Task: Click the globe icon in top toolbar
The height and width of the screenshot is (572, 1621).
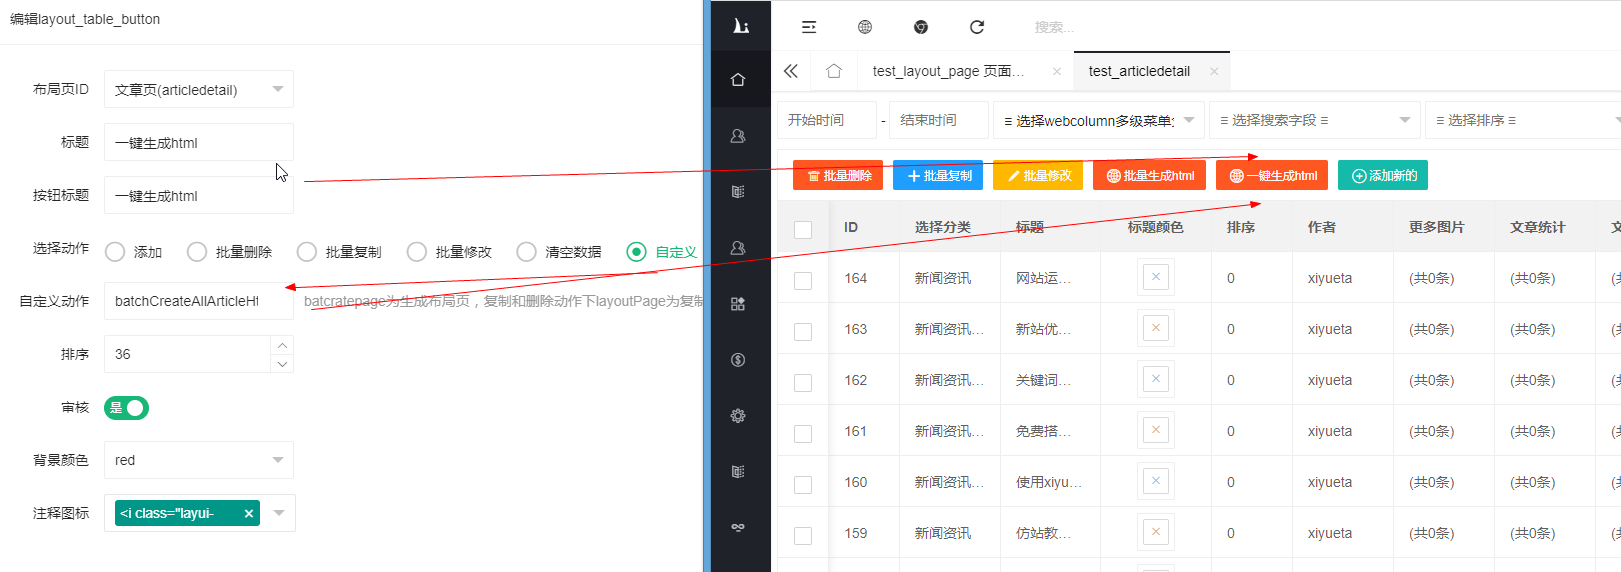Action: click(x=865, y=27)
